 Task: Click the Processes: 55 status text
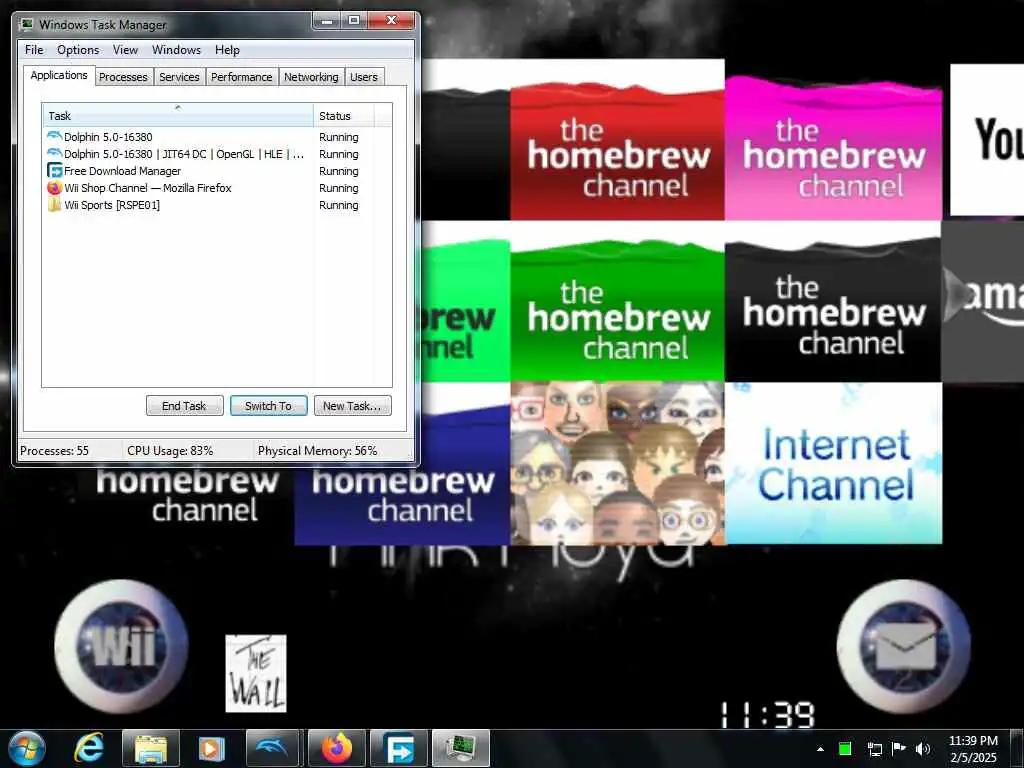54,451
